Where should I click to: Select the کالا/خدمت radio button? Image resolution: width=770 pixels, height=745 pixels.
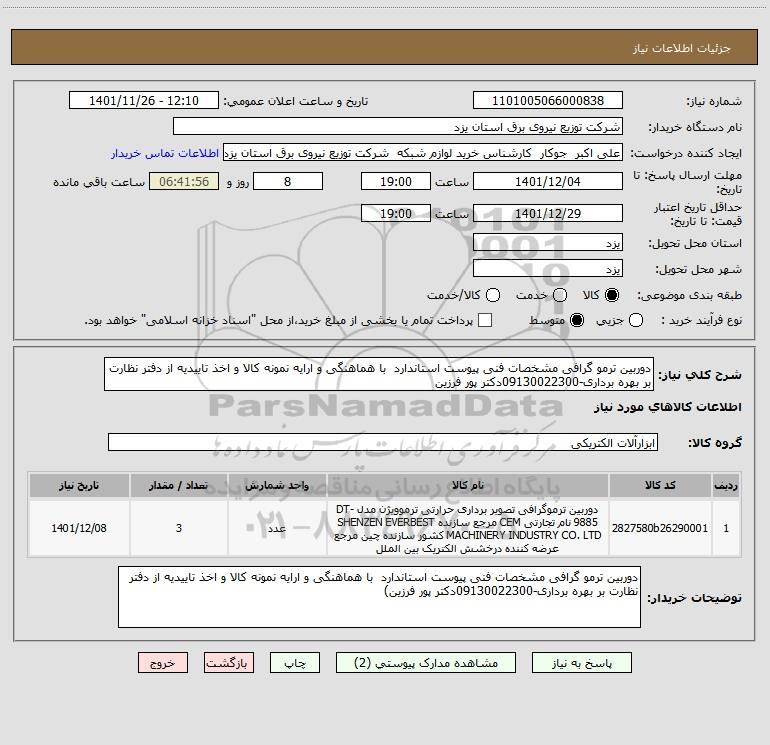tap(493, 295)
